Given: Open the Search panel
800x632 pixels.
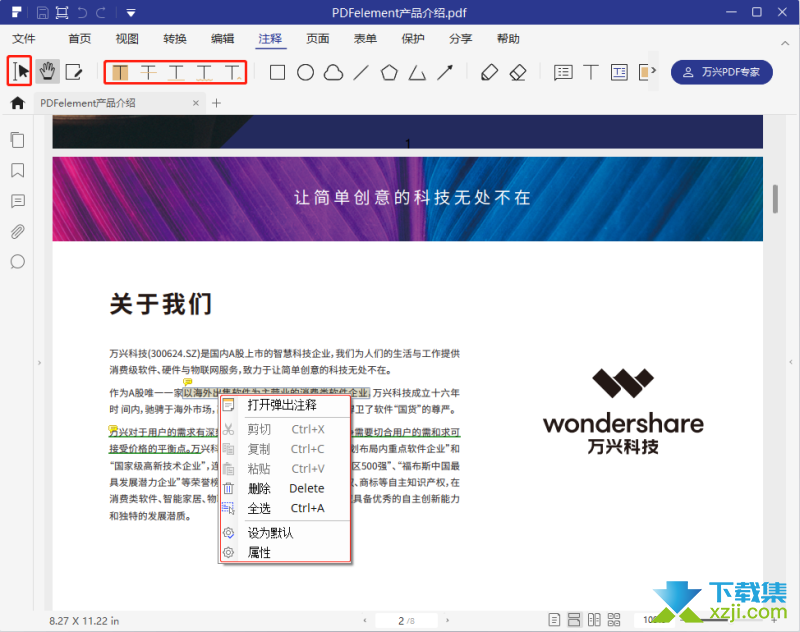Looking at the screenshot, I should point(17,262).
